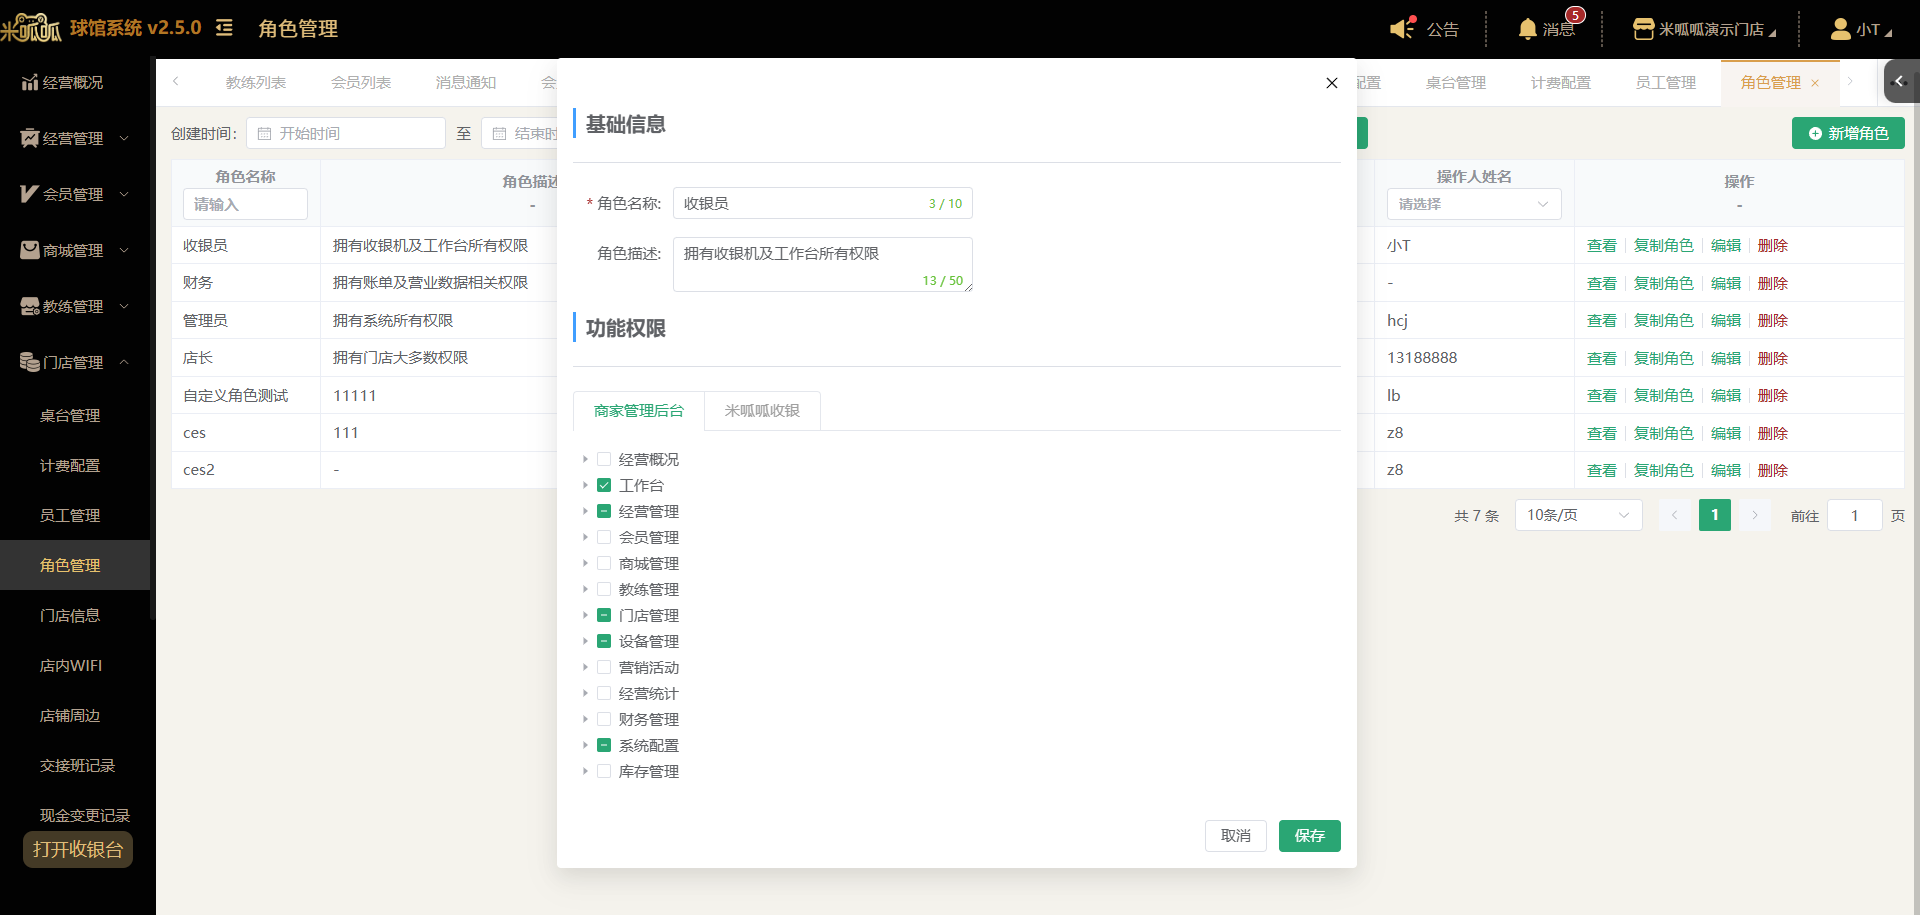The width and height of the screenshot is (1920, 915).
Task: Click the calendar icon in 开始时间 field
Action: pyautogui.click(x=265, y=133)
